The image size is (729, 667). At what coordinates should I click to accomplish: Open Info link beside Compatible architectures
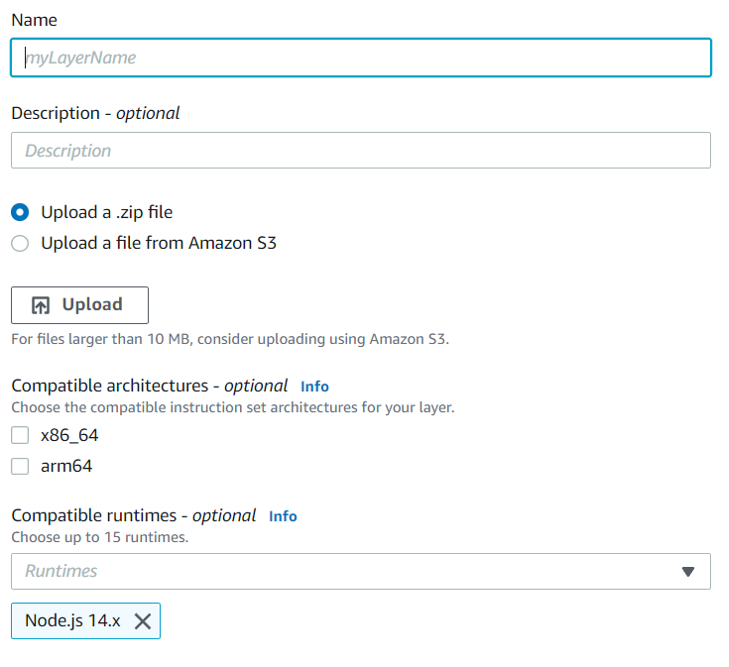click(314, 386)
